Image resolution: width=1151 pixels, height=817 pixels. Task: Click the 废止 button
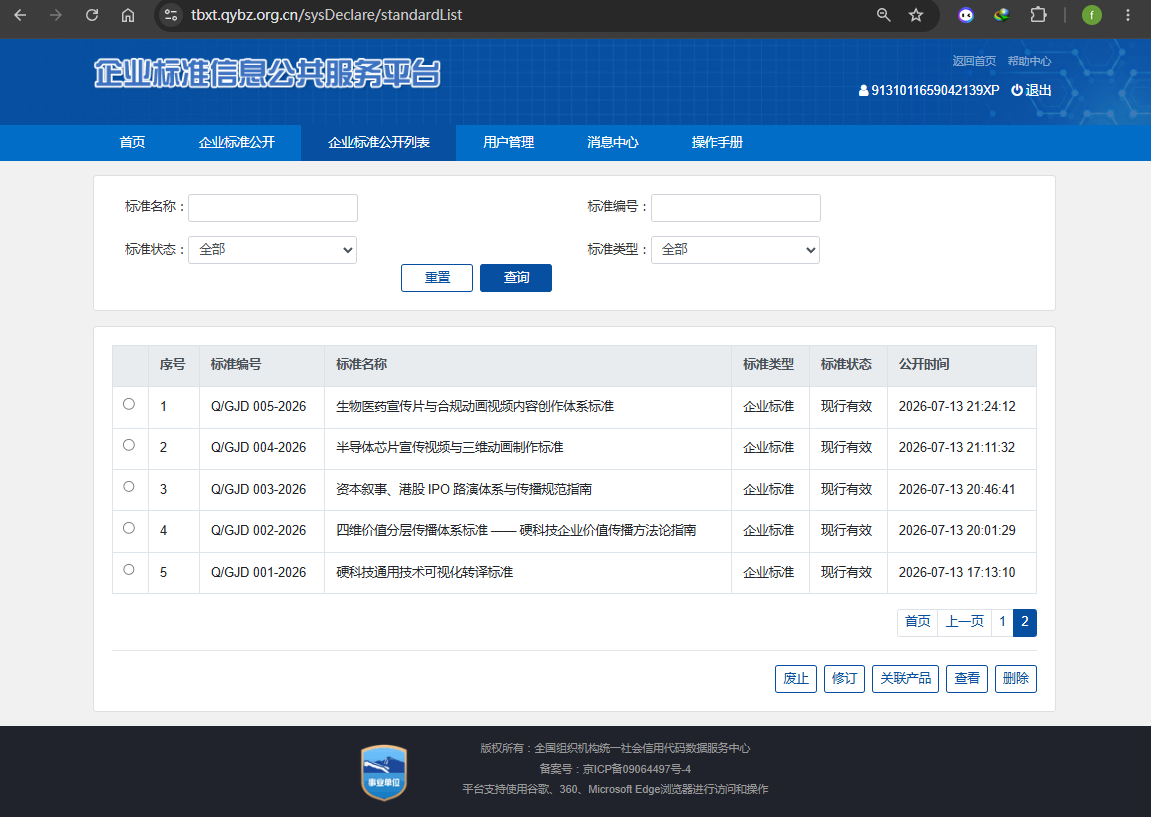(x=796, y=678)
